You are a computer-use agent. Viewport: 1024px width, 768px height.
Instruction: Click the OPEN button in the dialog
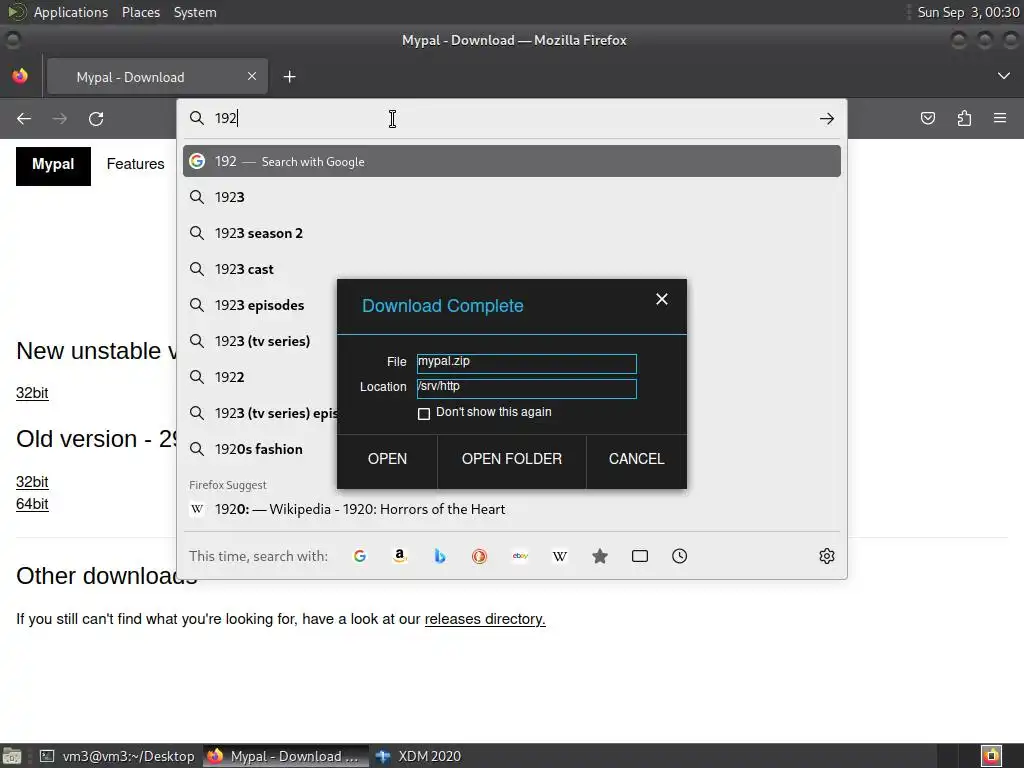click(387, 459)
